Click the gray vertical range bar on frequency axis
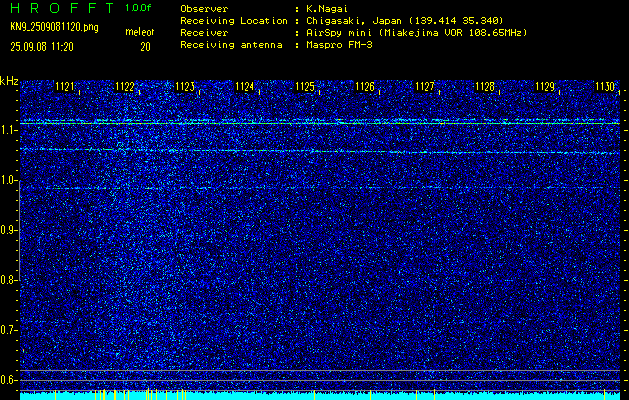629x400 pixels. pyautogui.click(x=19, y=231)
